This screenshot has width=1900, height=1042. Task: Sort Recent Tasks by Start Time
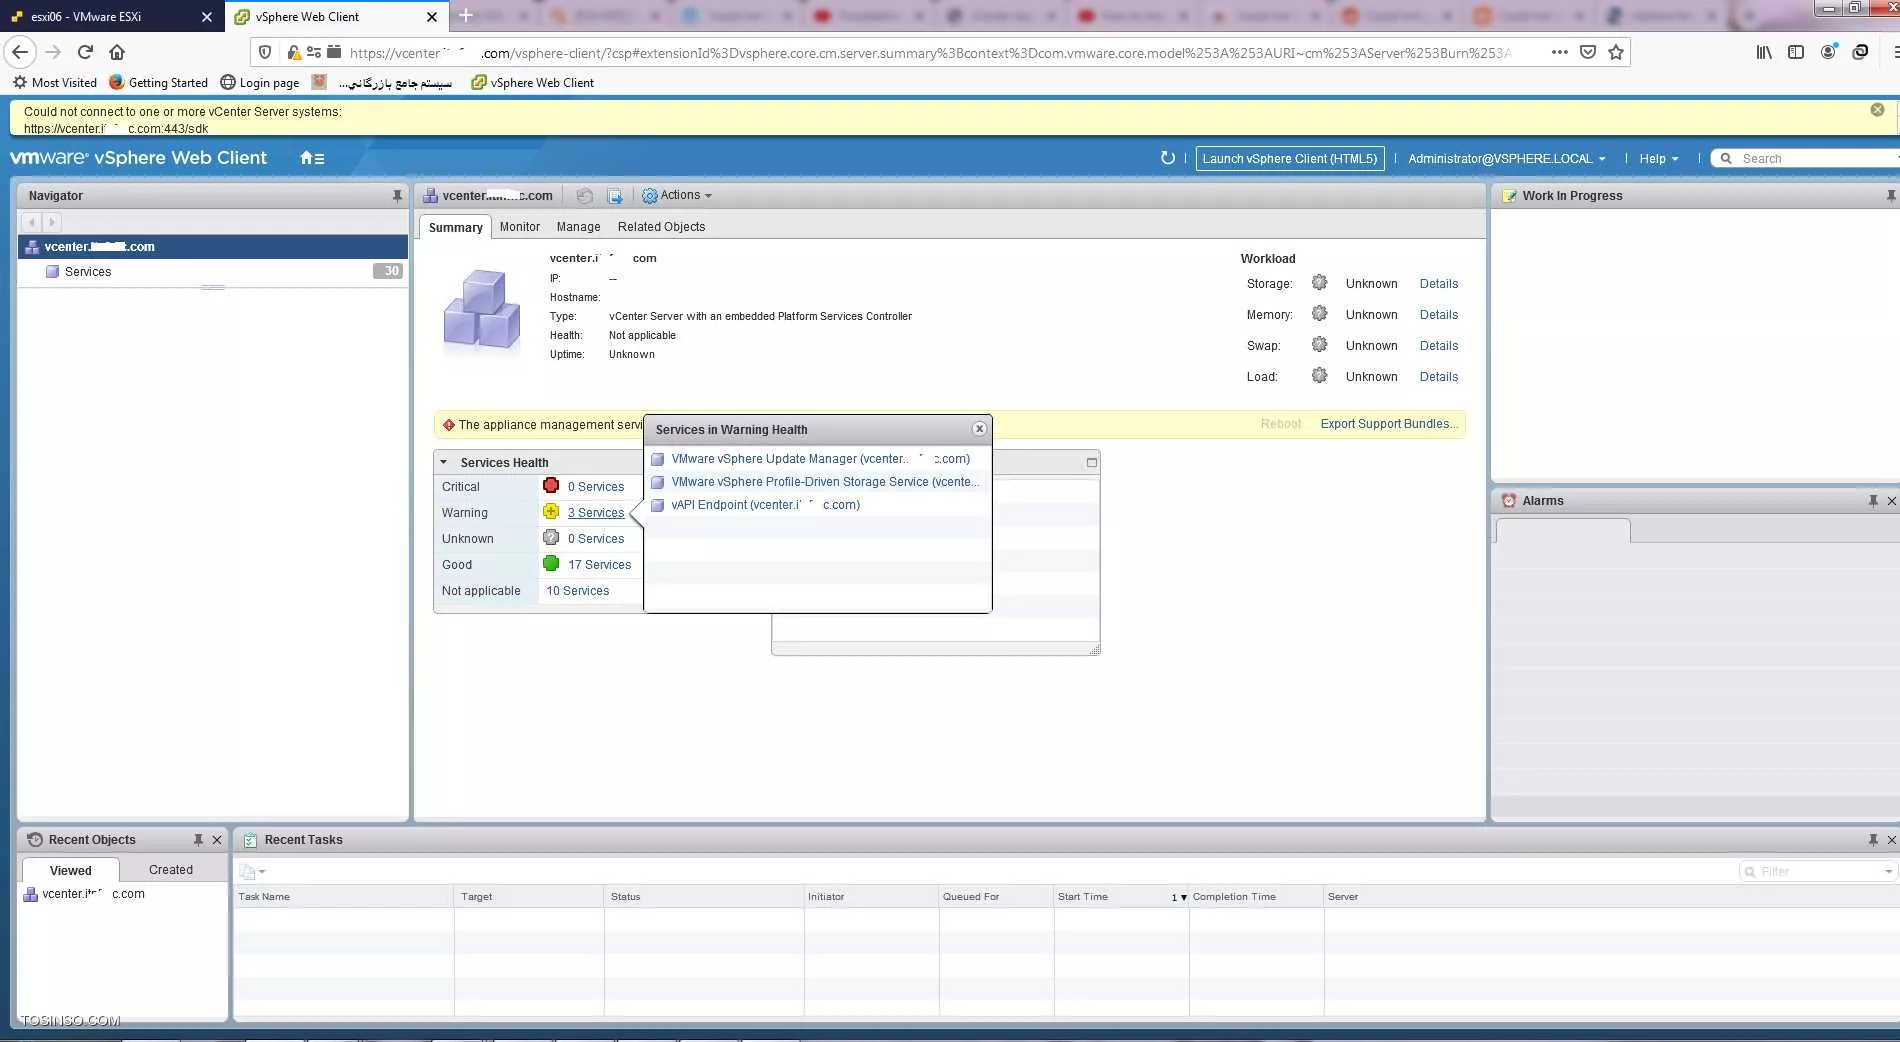(1120, 897)
